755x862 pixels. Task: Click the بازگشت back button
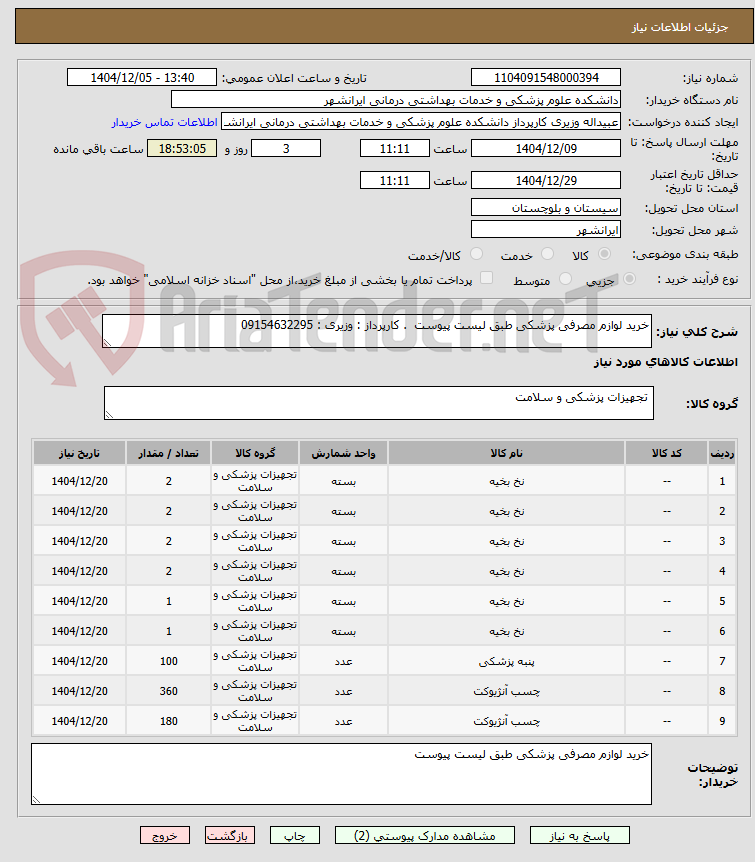click(229, 836)
